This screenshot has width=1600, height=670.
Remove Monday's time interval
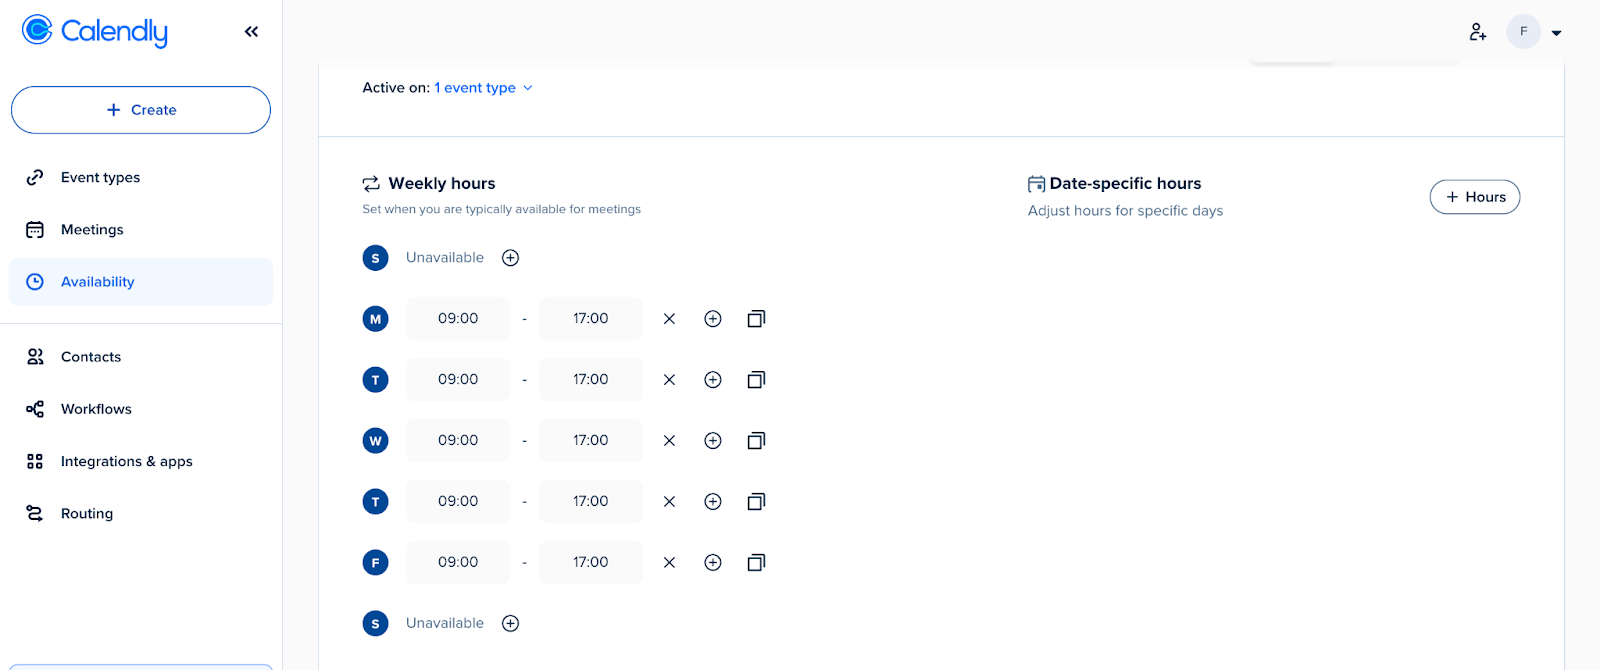pos(669,319)
